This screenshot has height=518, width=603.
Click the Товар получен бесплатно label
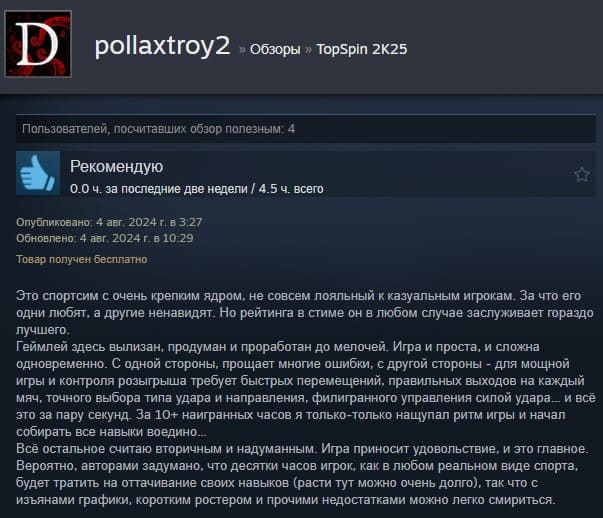[82, 259]
